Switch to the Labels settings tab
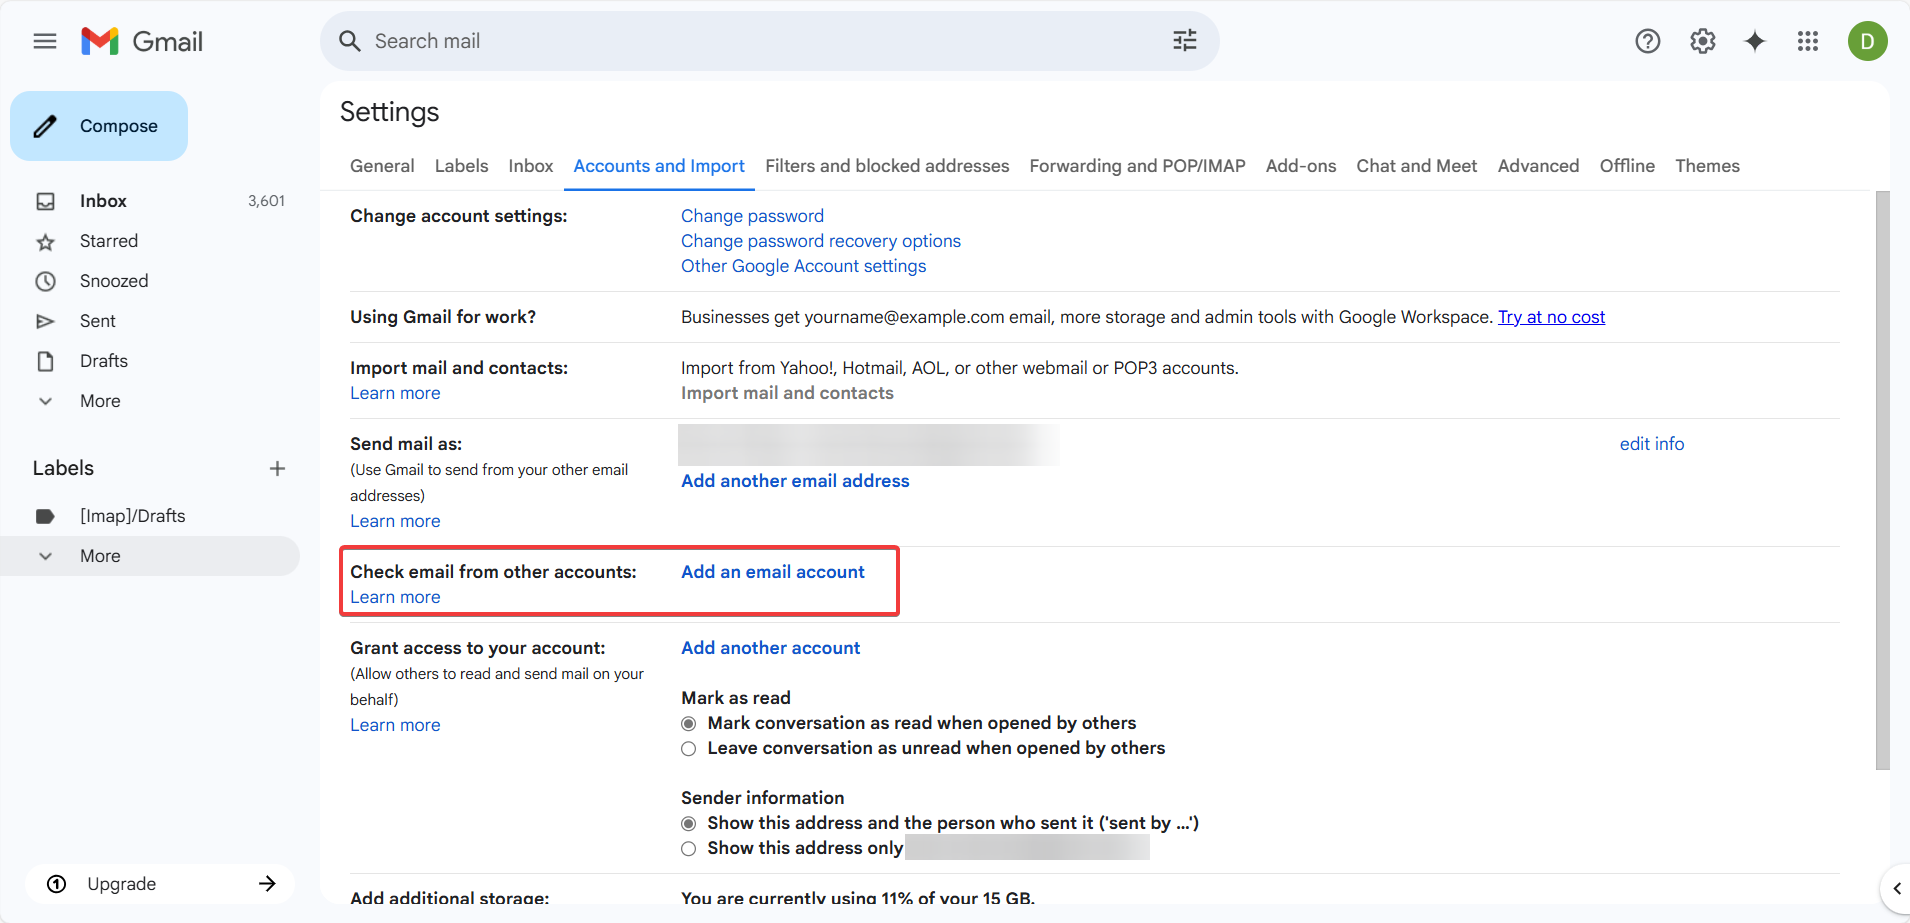This screenshot has height=923, width=1910. tap(461, 166)
